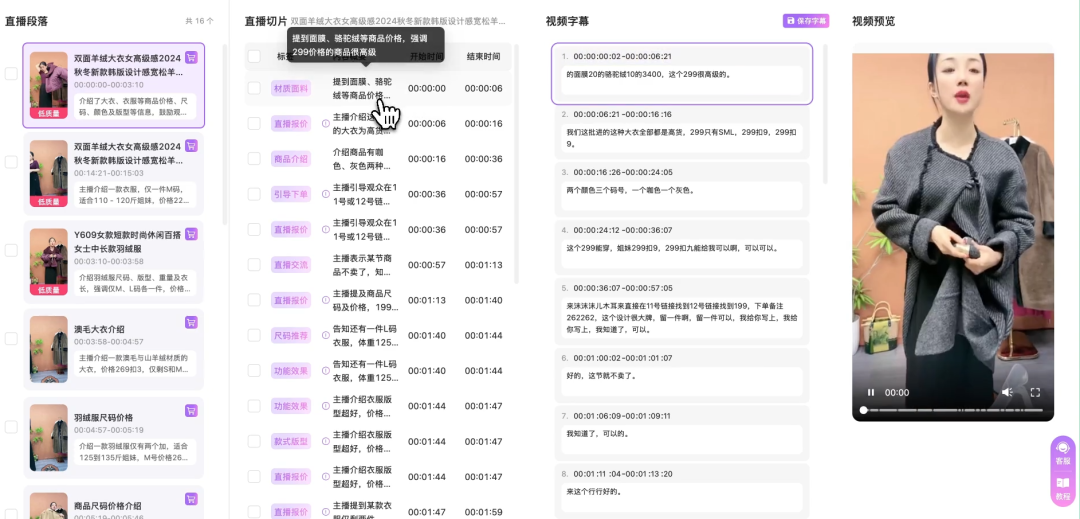Click info icon in 直播报价 row starting 00:01:13
1080x519 pixels.
[x=326, y=300]
